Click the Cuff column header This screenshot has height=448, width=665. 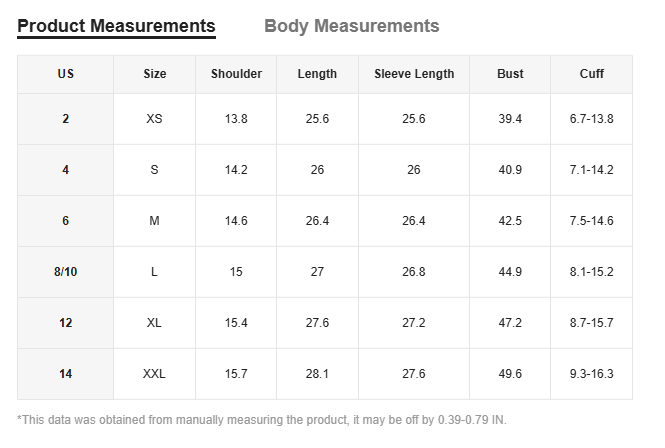591,74
